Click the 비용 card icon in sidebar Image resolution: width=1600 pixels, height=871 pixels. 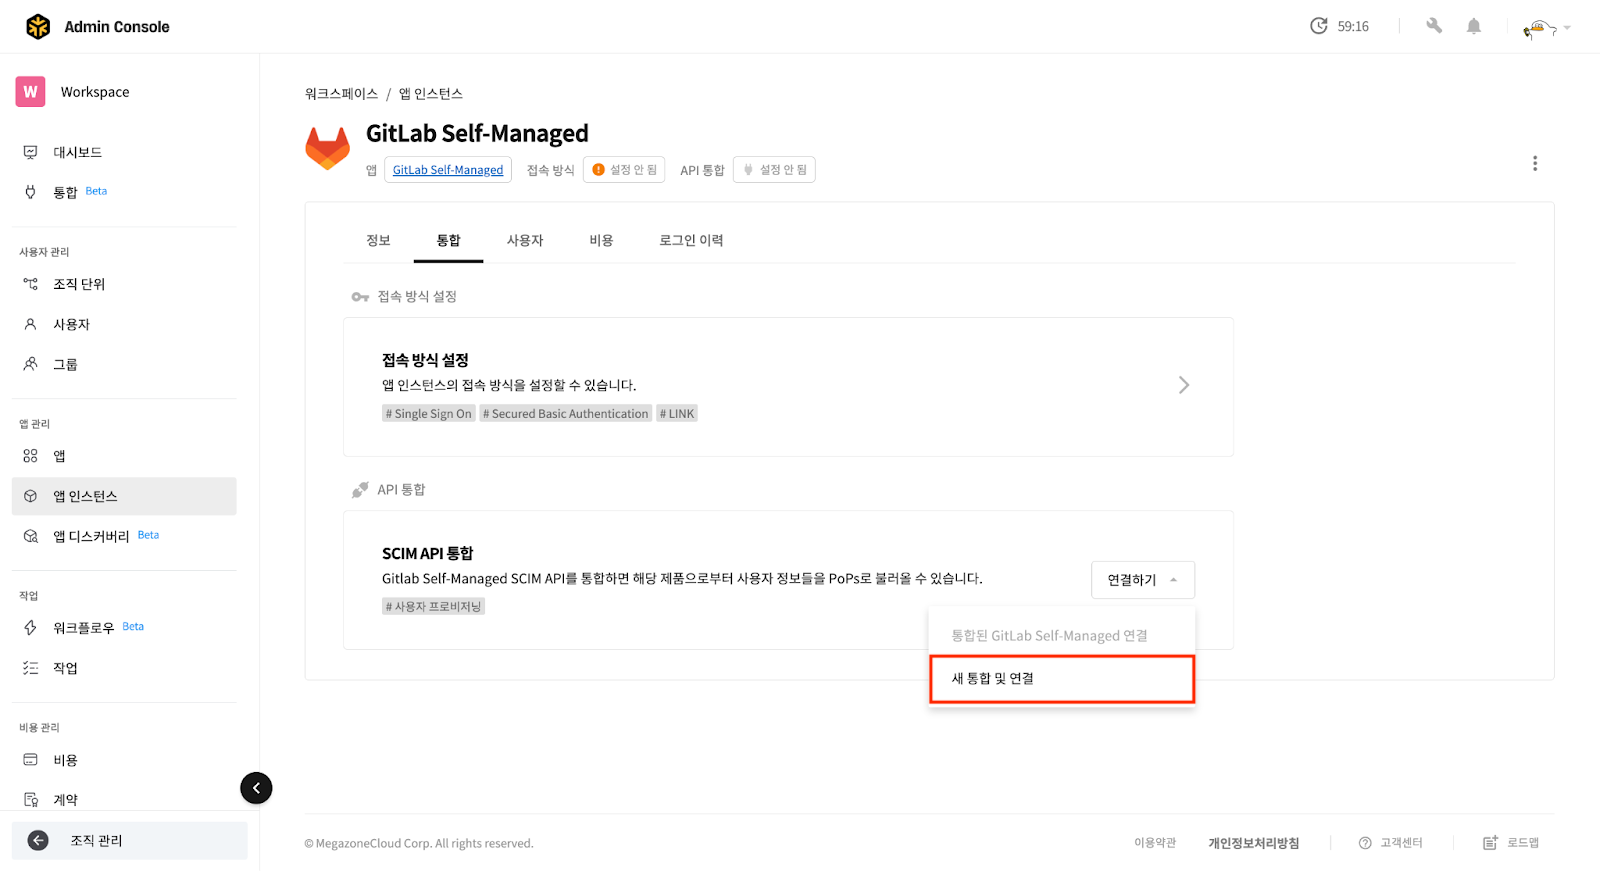coord(31,760)
